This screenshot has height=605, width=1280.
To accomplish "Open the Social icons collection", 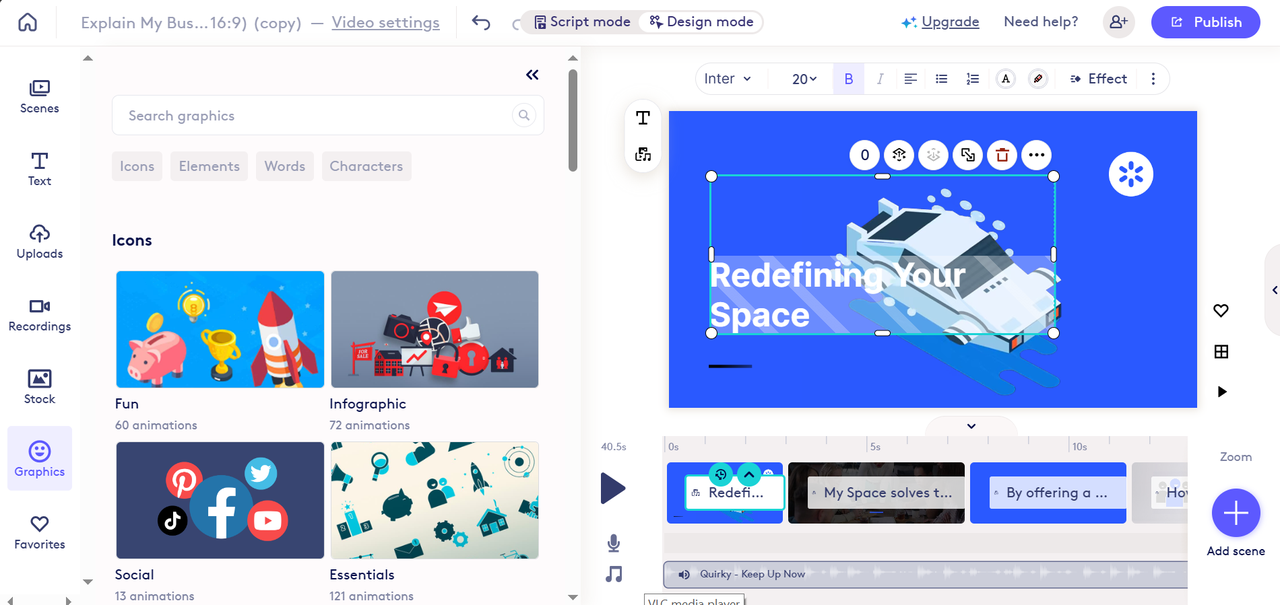I will 220,500.
